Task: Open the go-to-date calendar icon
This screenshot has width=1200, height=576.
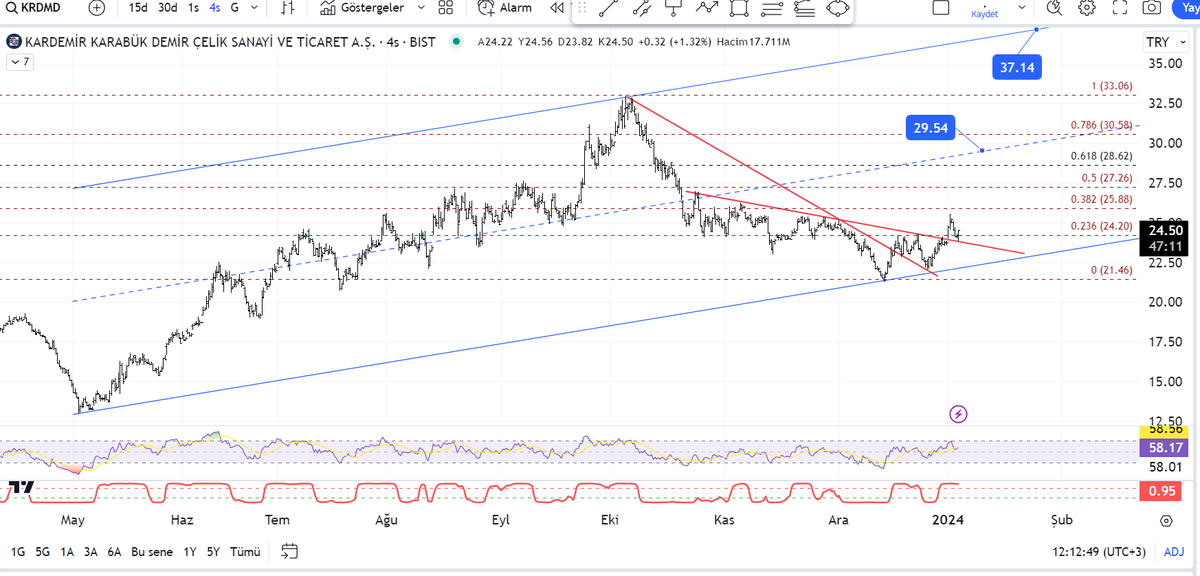Action: 290,551
